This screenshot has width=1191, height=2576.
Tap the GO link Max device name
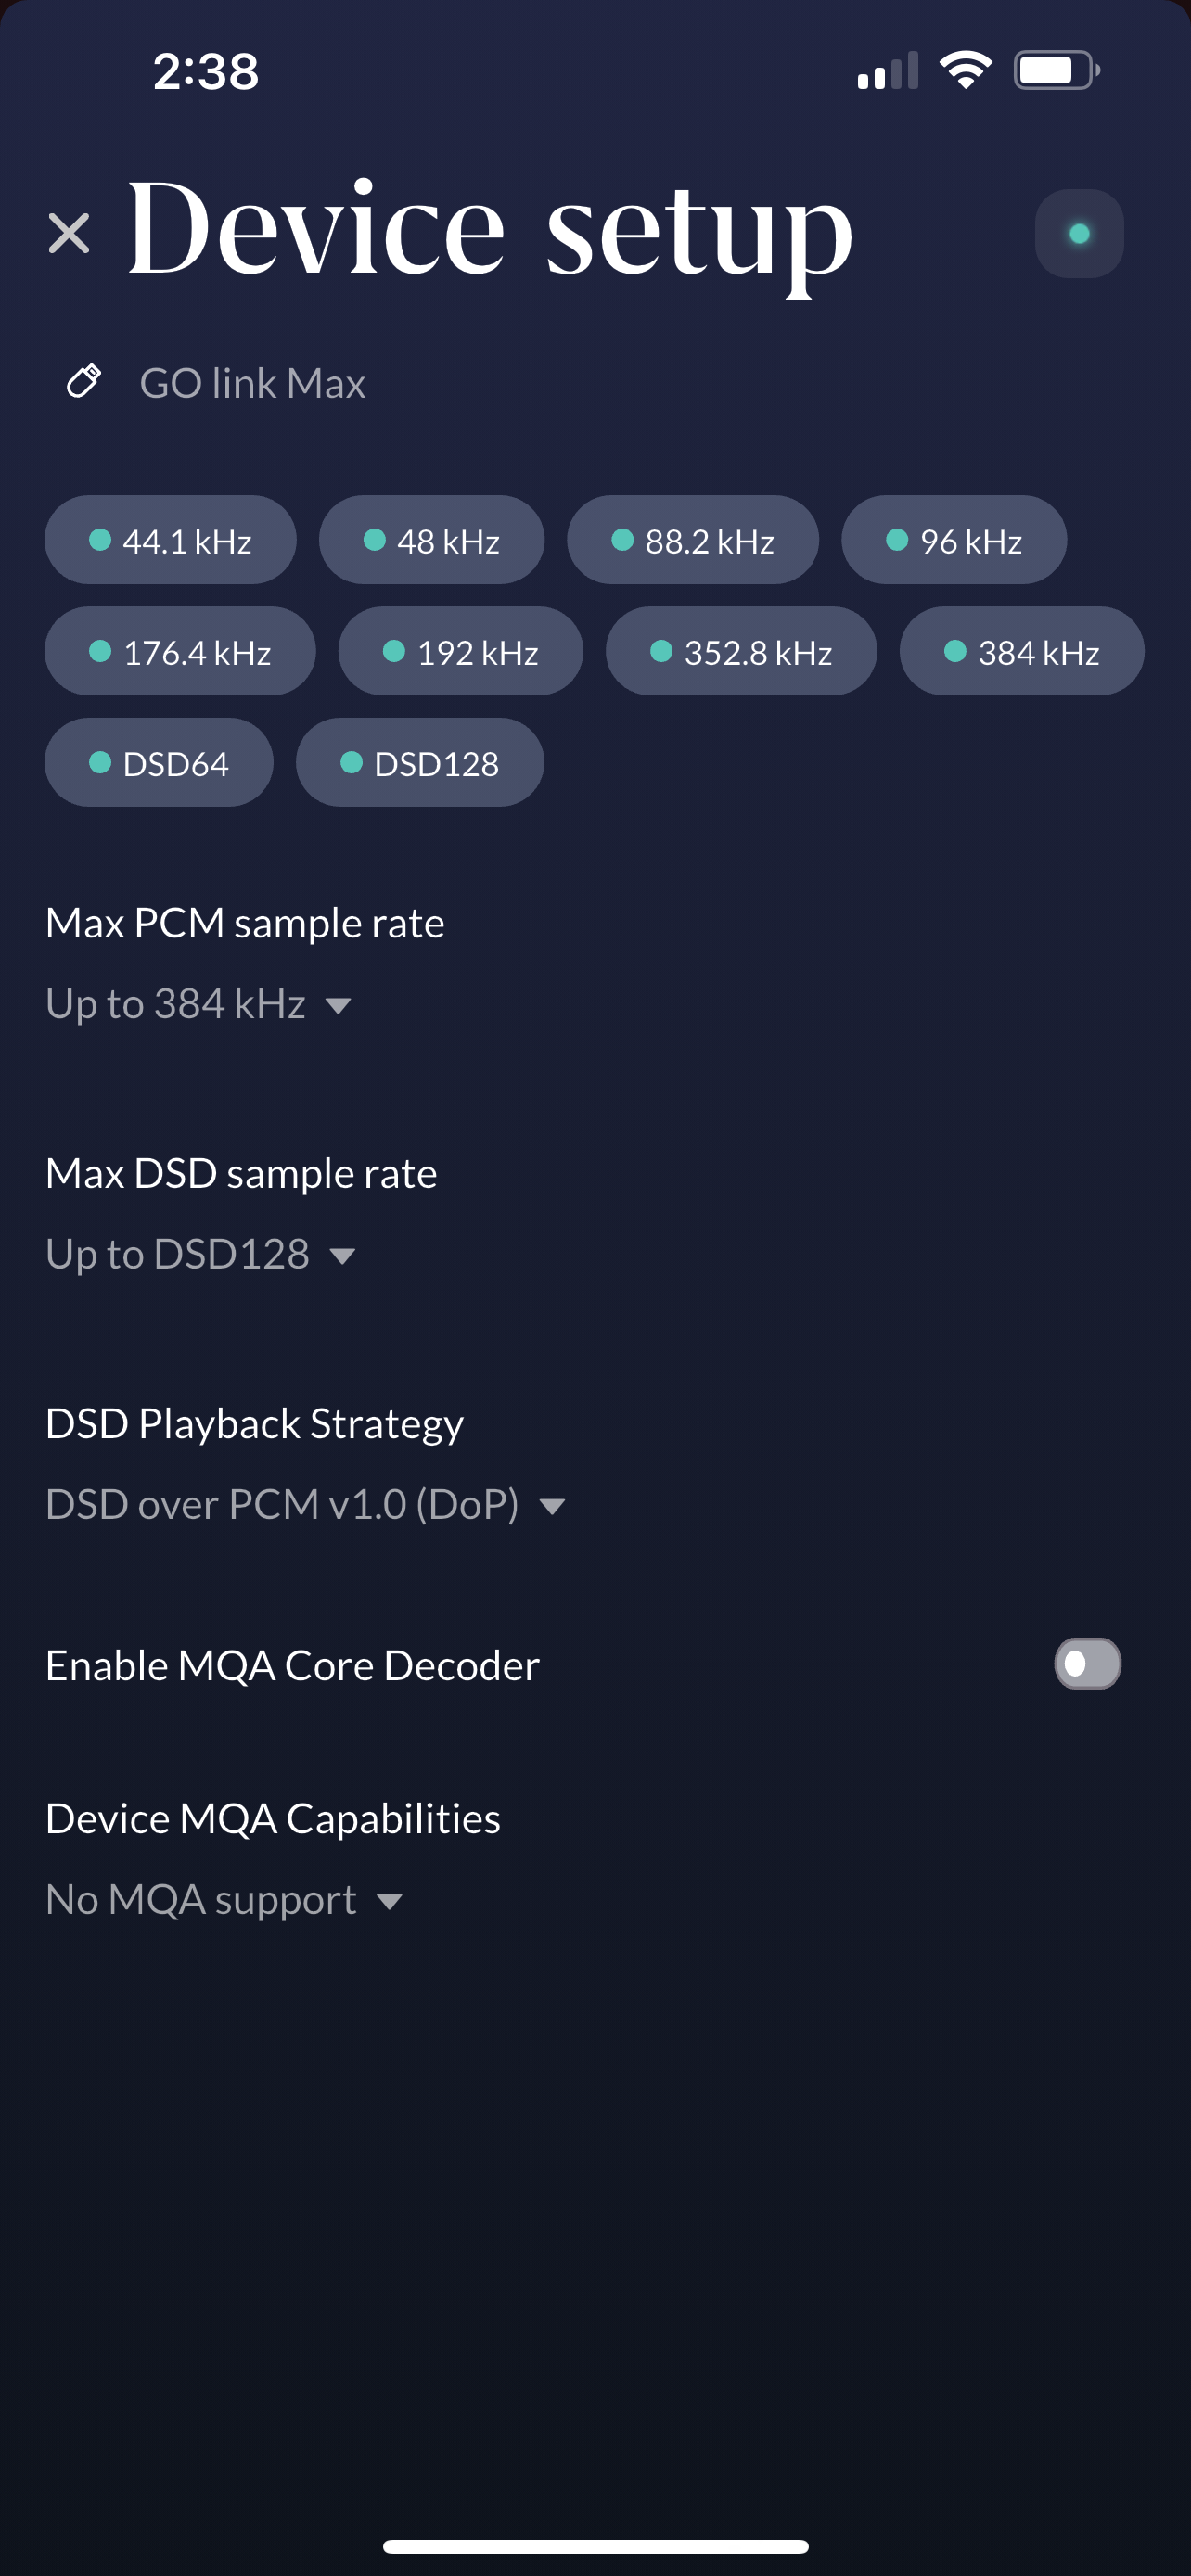[x=252, y=383]
